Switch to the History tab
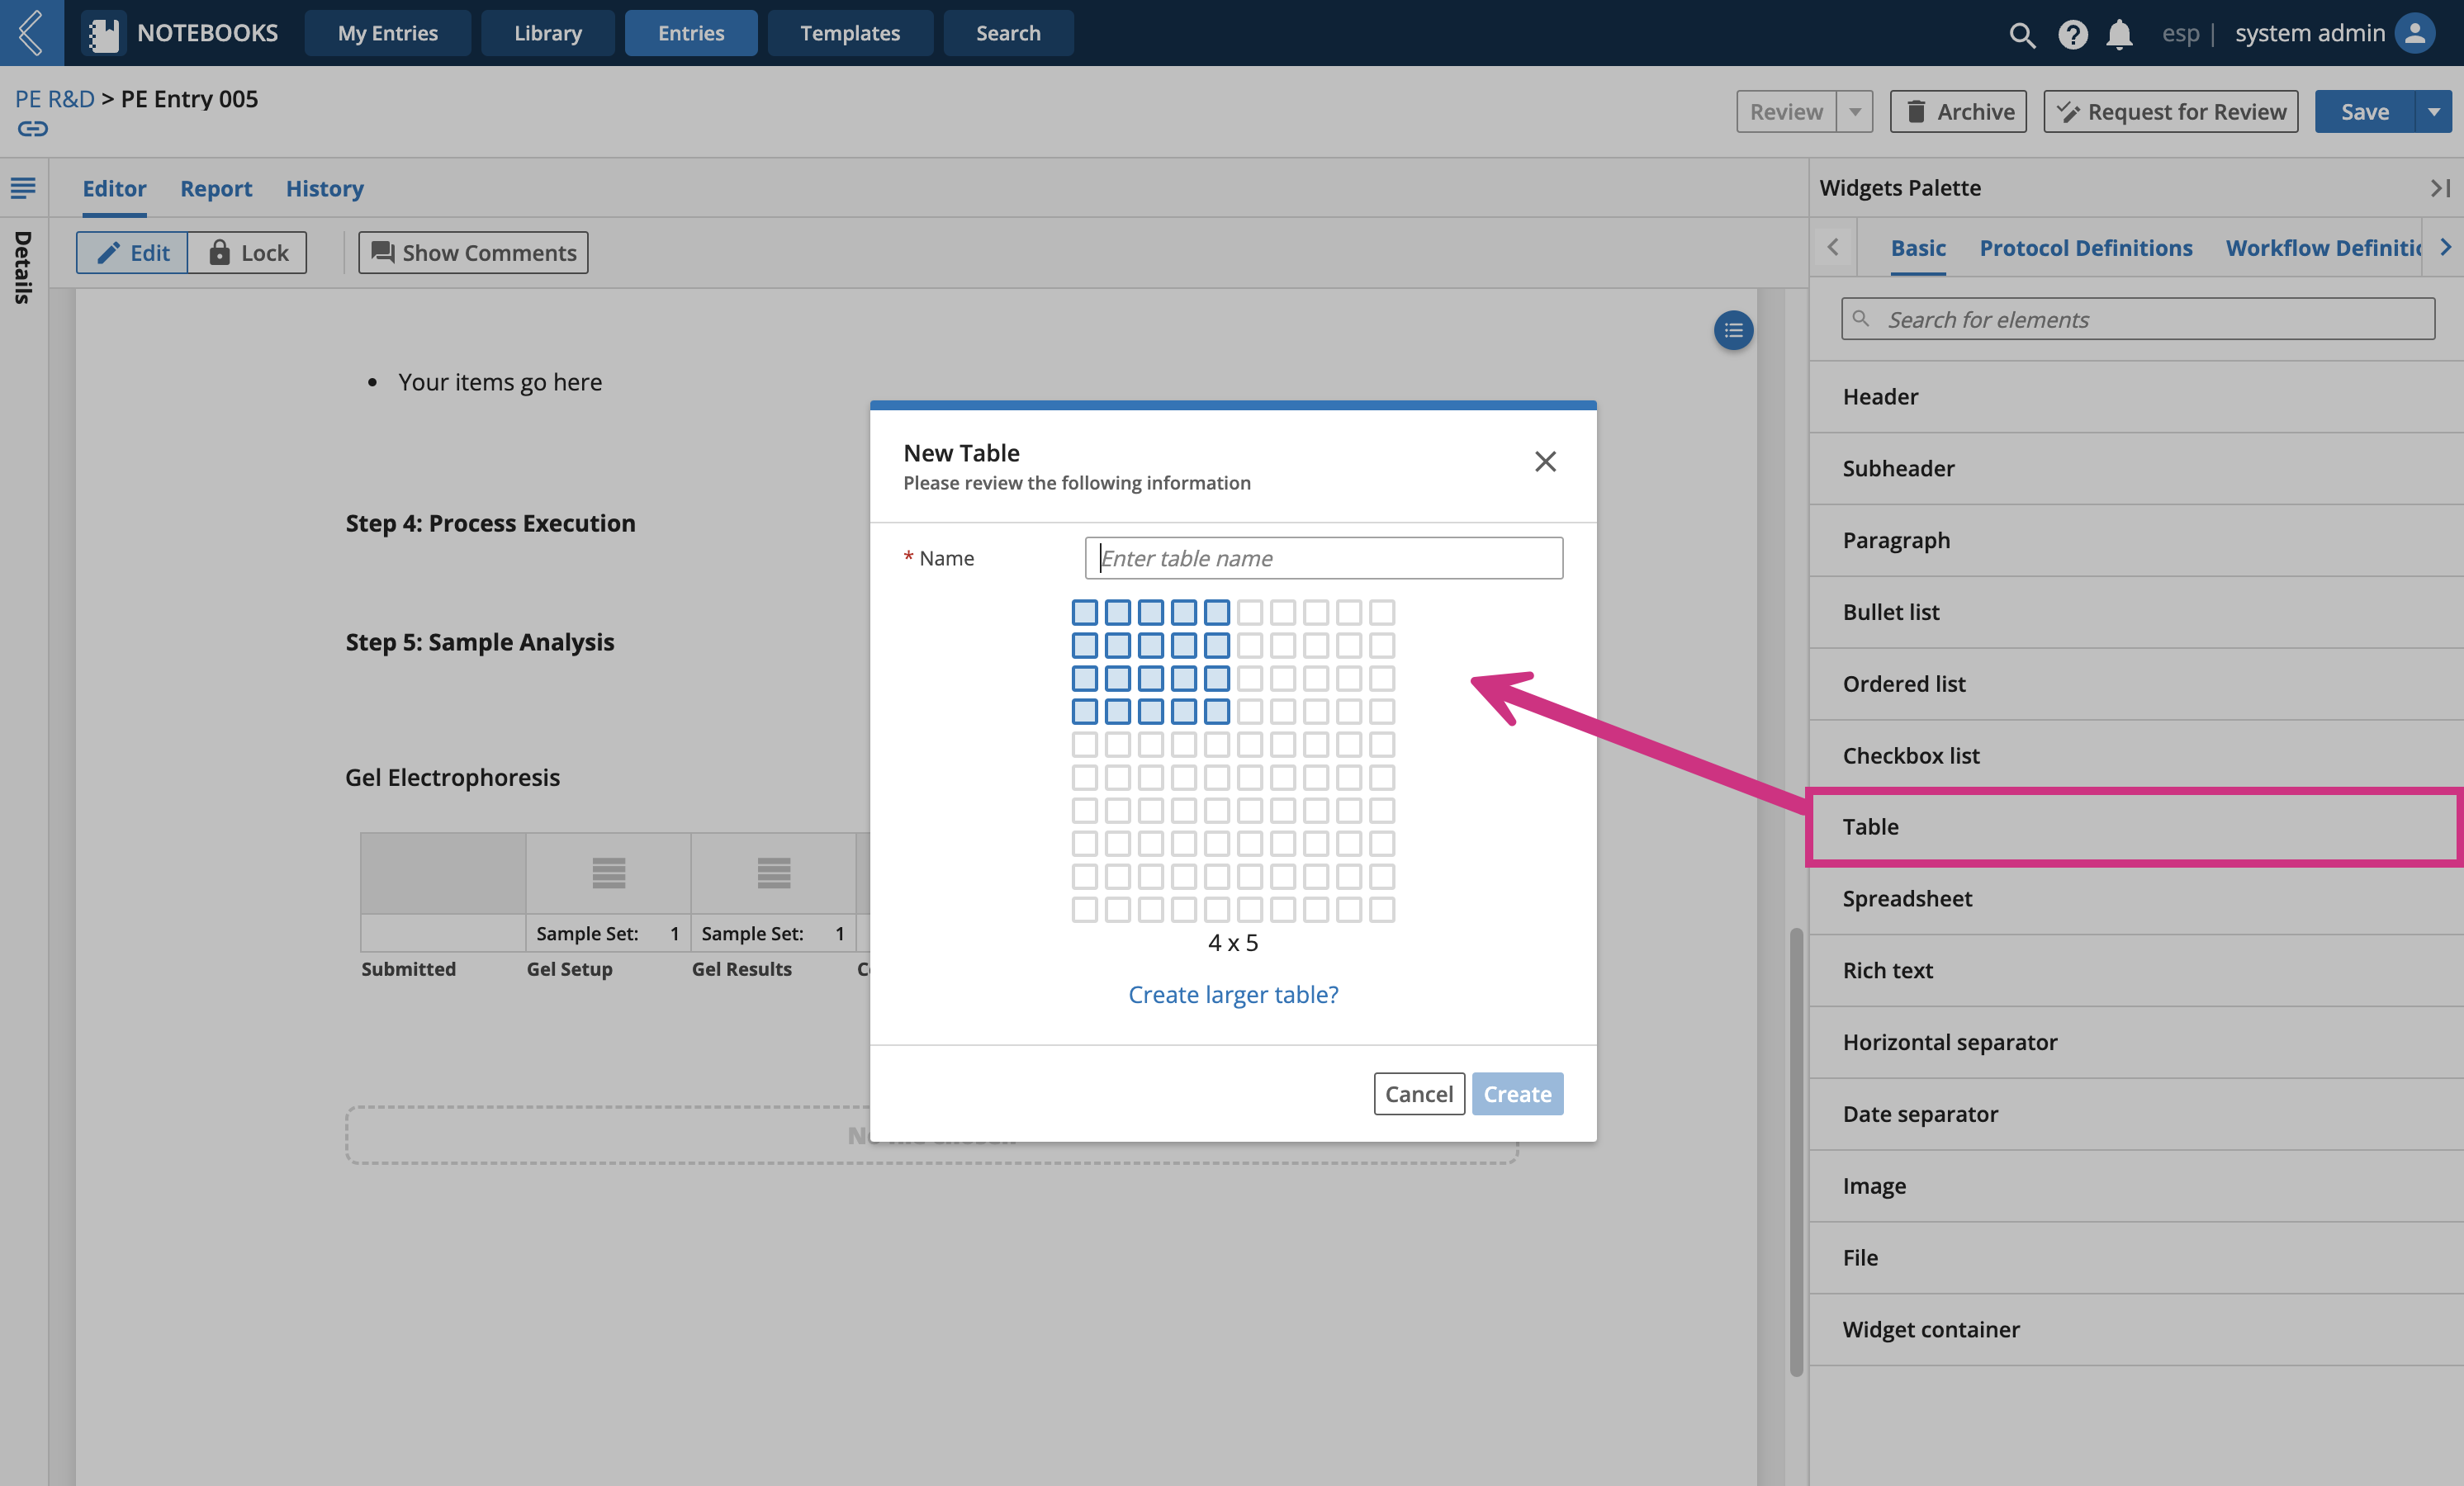The height and width of the screenshot is (1486, 2464). point(325,188)
